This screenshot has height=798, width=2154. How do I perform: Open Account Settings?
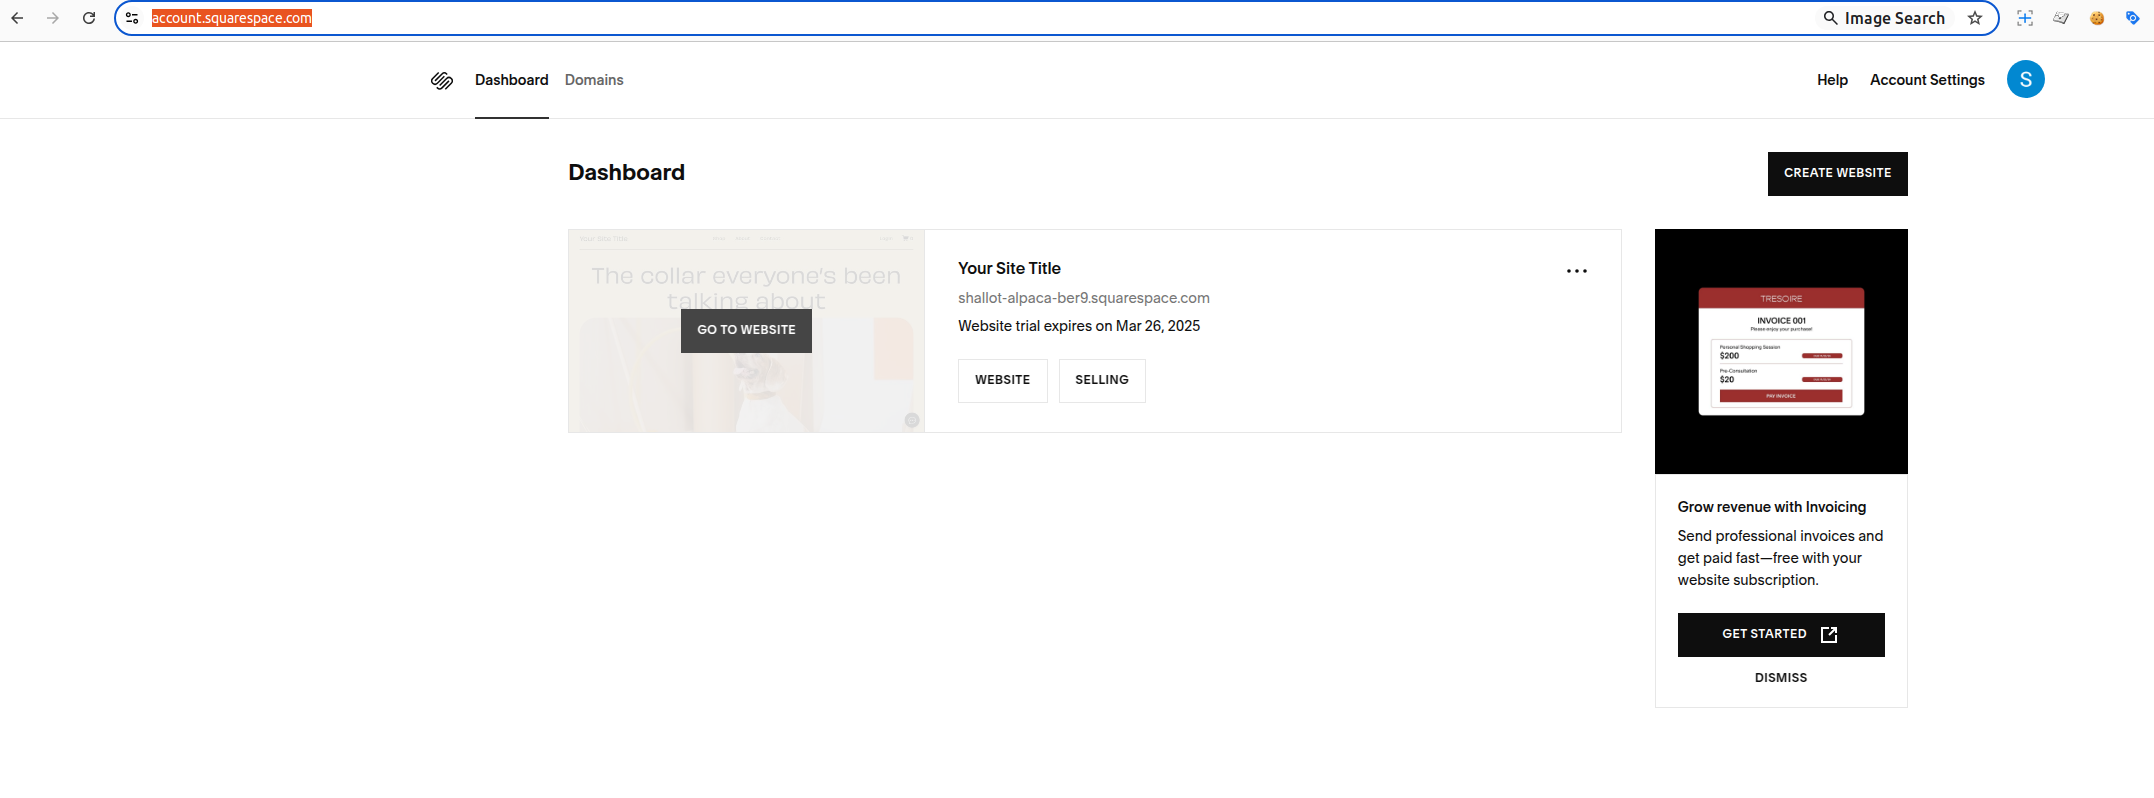pyautogui.click(x=1927, y=80)
